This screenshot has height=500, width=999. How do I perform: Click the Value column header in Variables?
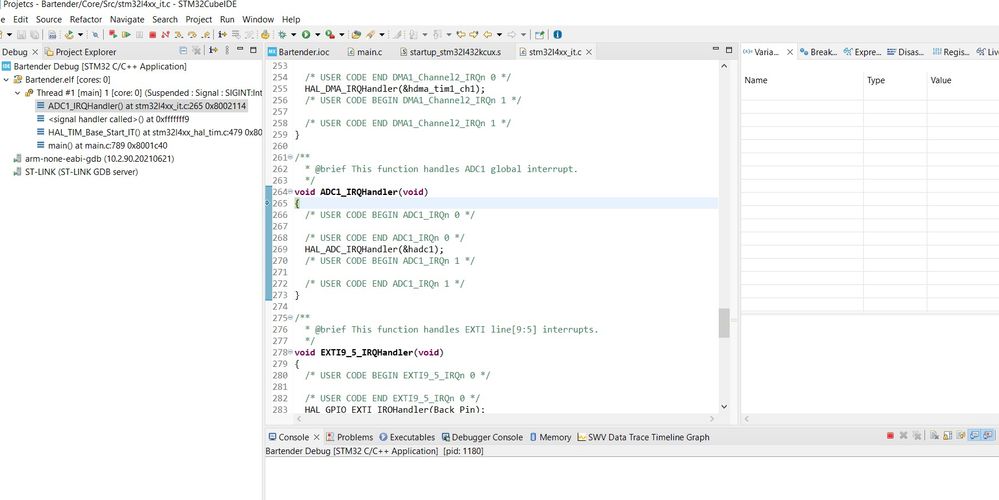click(940, 80)
